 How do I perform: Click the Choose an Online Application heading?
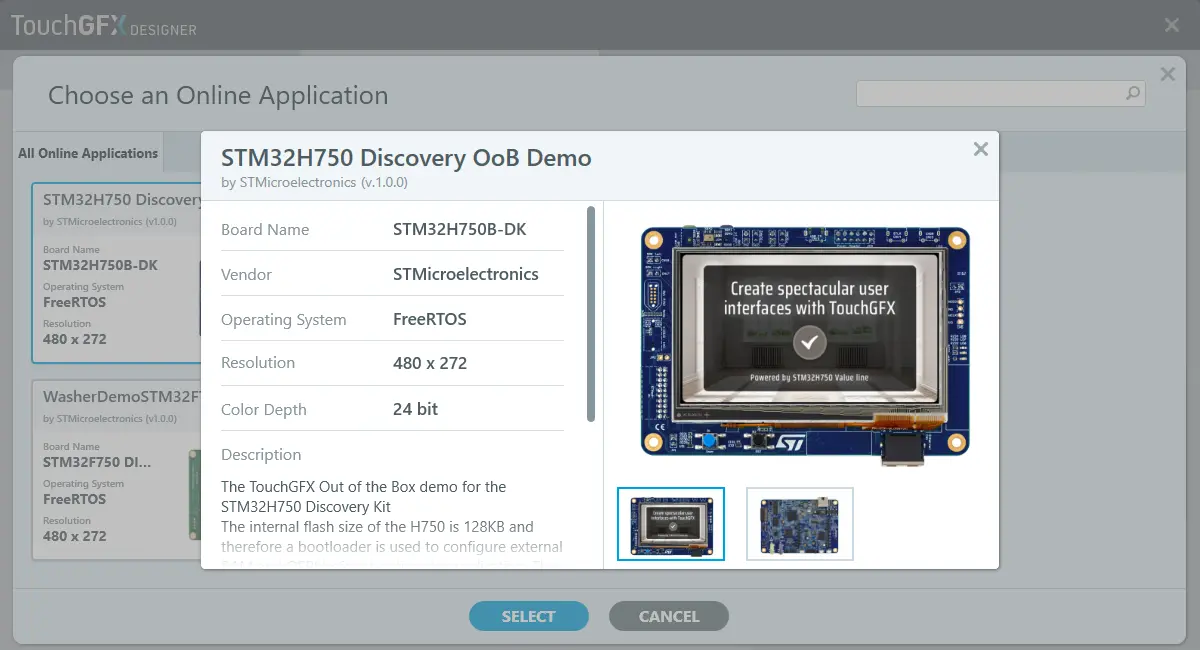pos(218,96)
